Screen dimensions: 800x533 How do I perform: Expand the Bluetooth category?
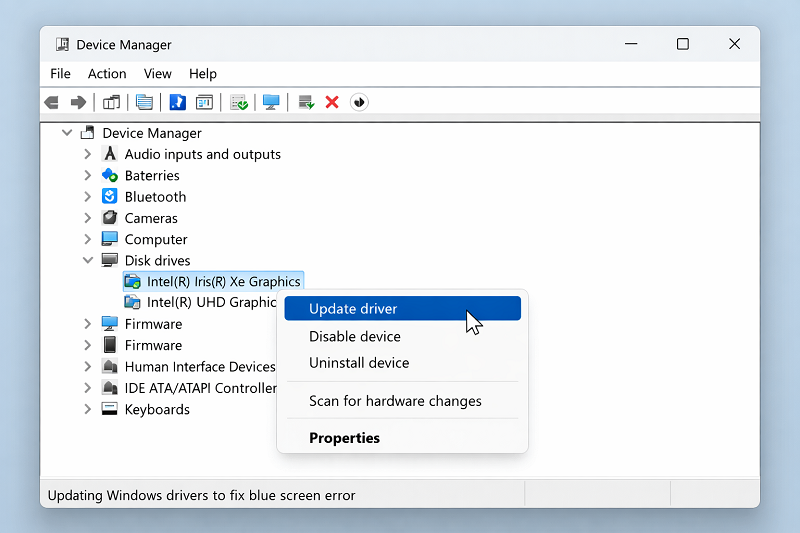point(88,197)
